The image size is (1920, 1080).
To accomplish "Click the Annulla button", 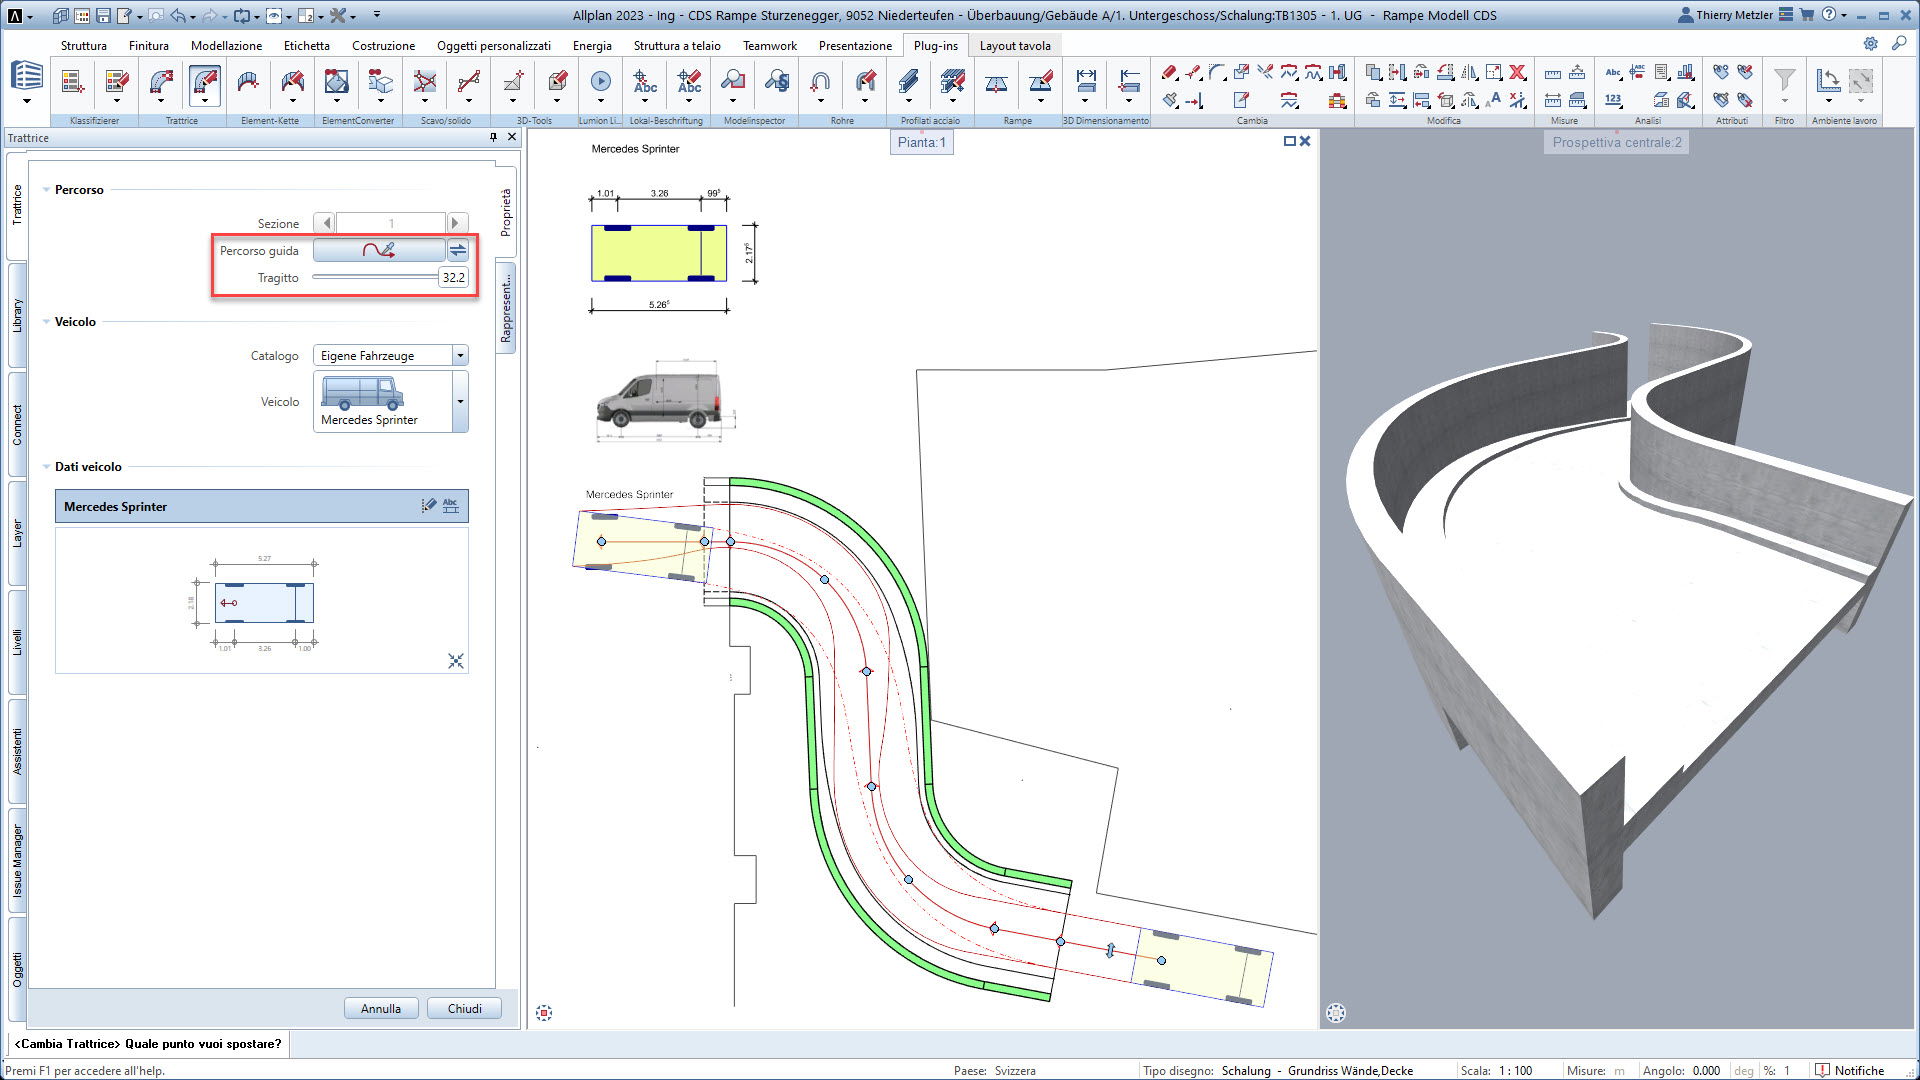I will coord(381,1008).
